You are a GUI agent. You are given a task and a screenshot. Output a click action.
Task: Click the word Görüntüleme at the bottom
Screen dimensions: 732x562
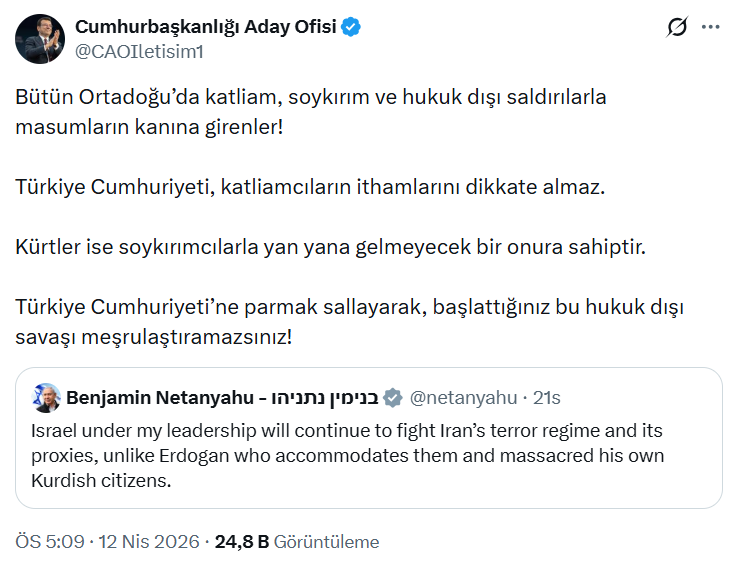coord(327,542)
